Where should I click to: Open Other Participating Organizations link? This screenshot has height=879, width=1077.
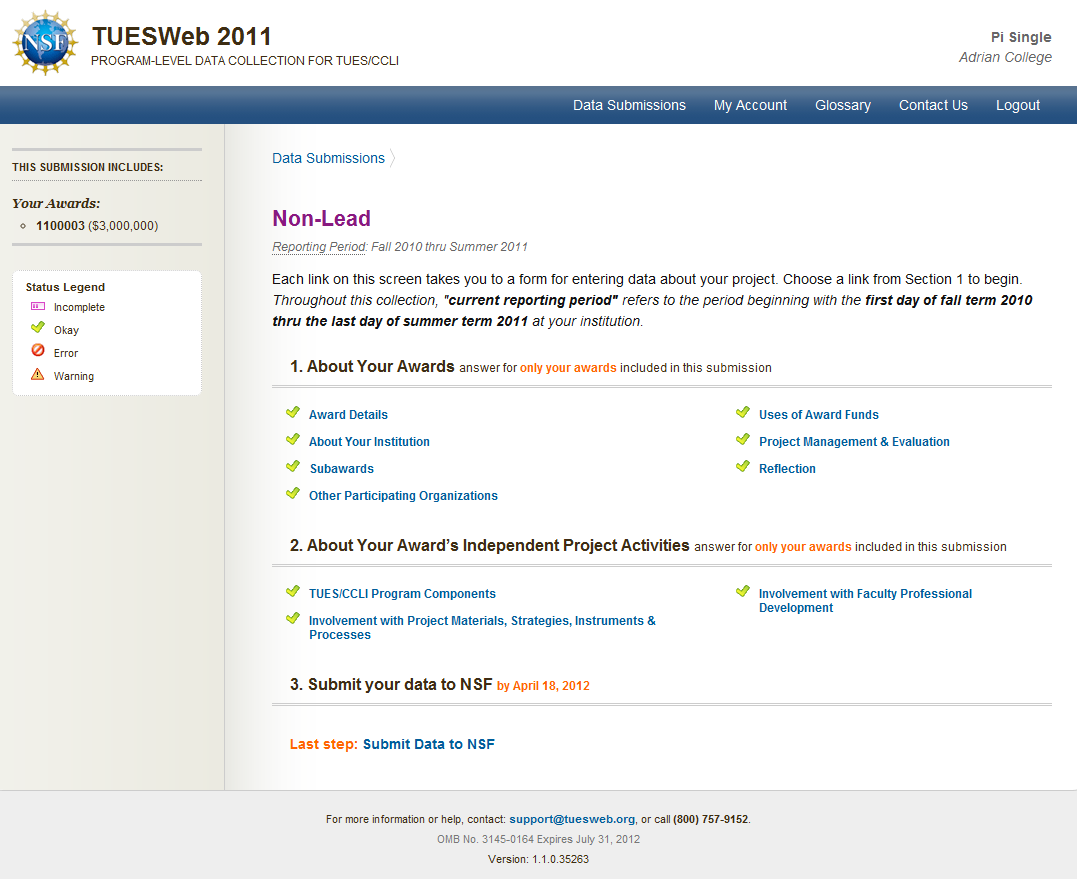click(403, 496)
